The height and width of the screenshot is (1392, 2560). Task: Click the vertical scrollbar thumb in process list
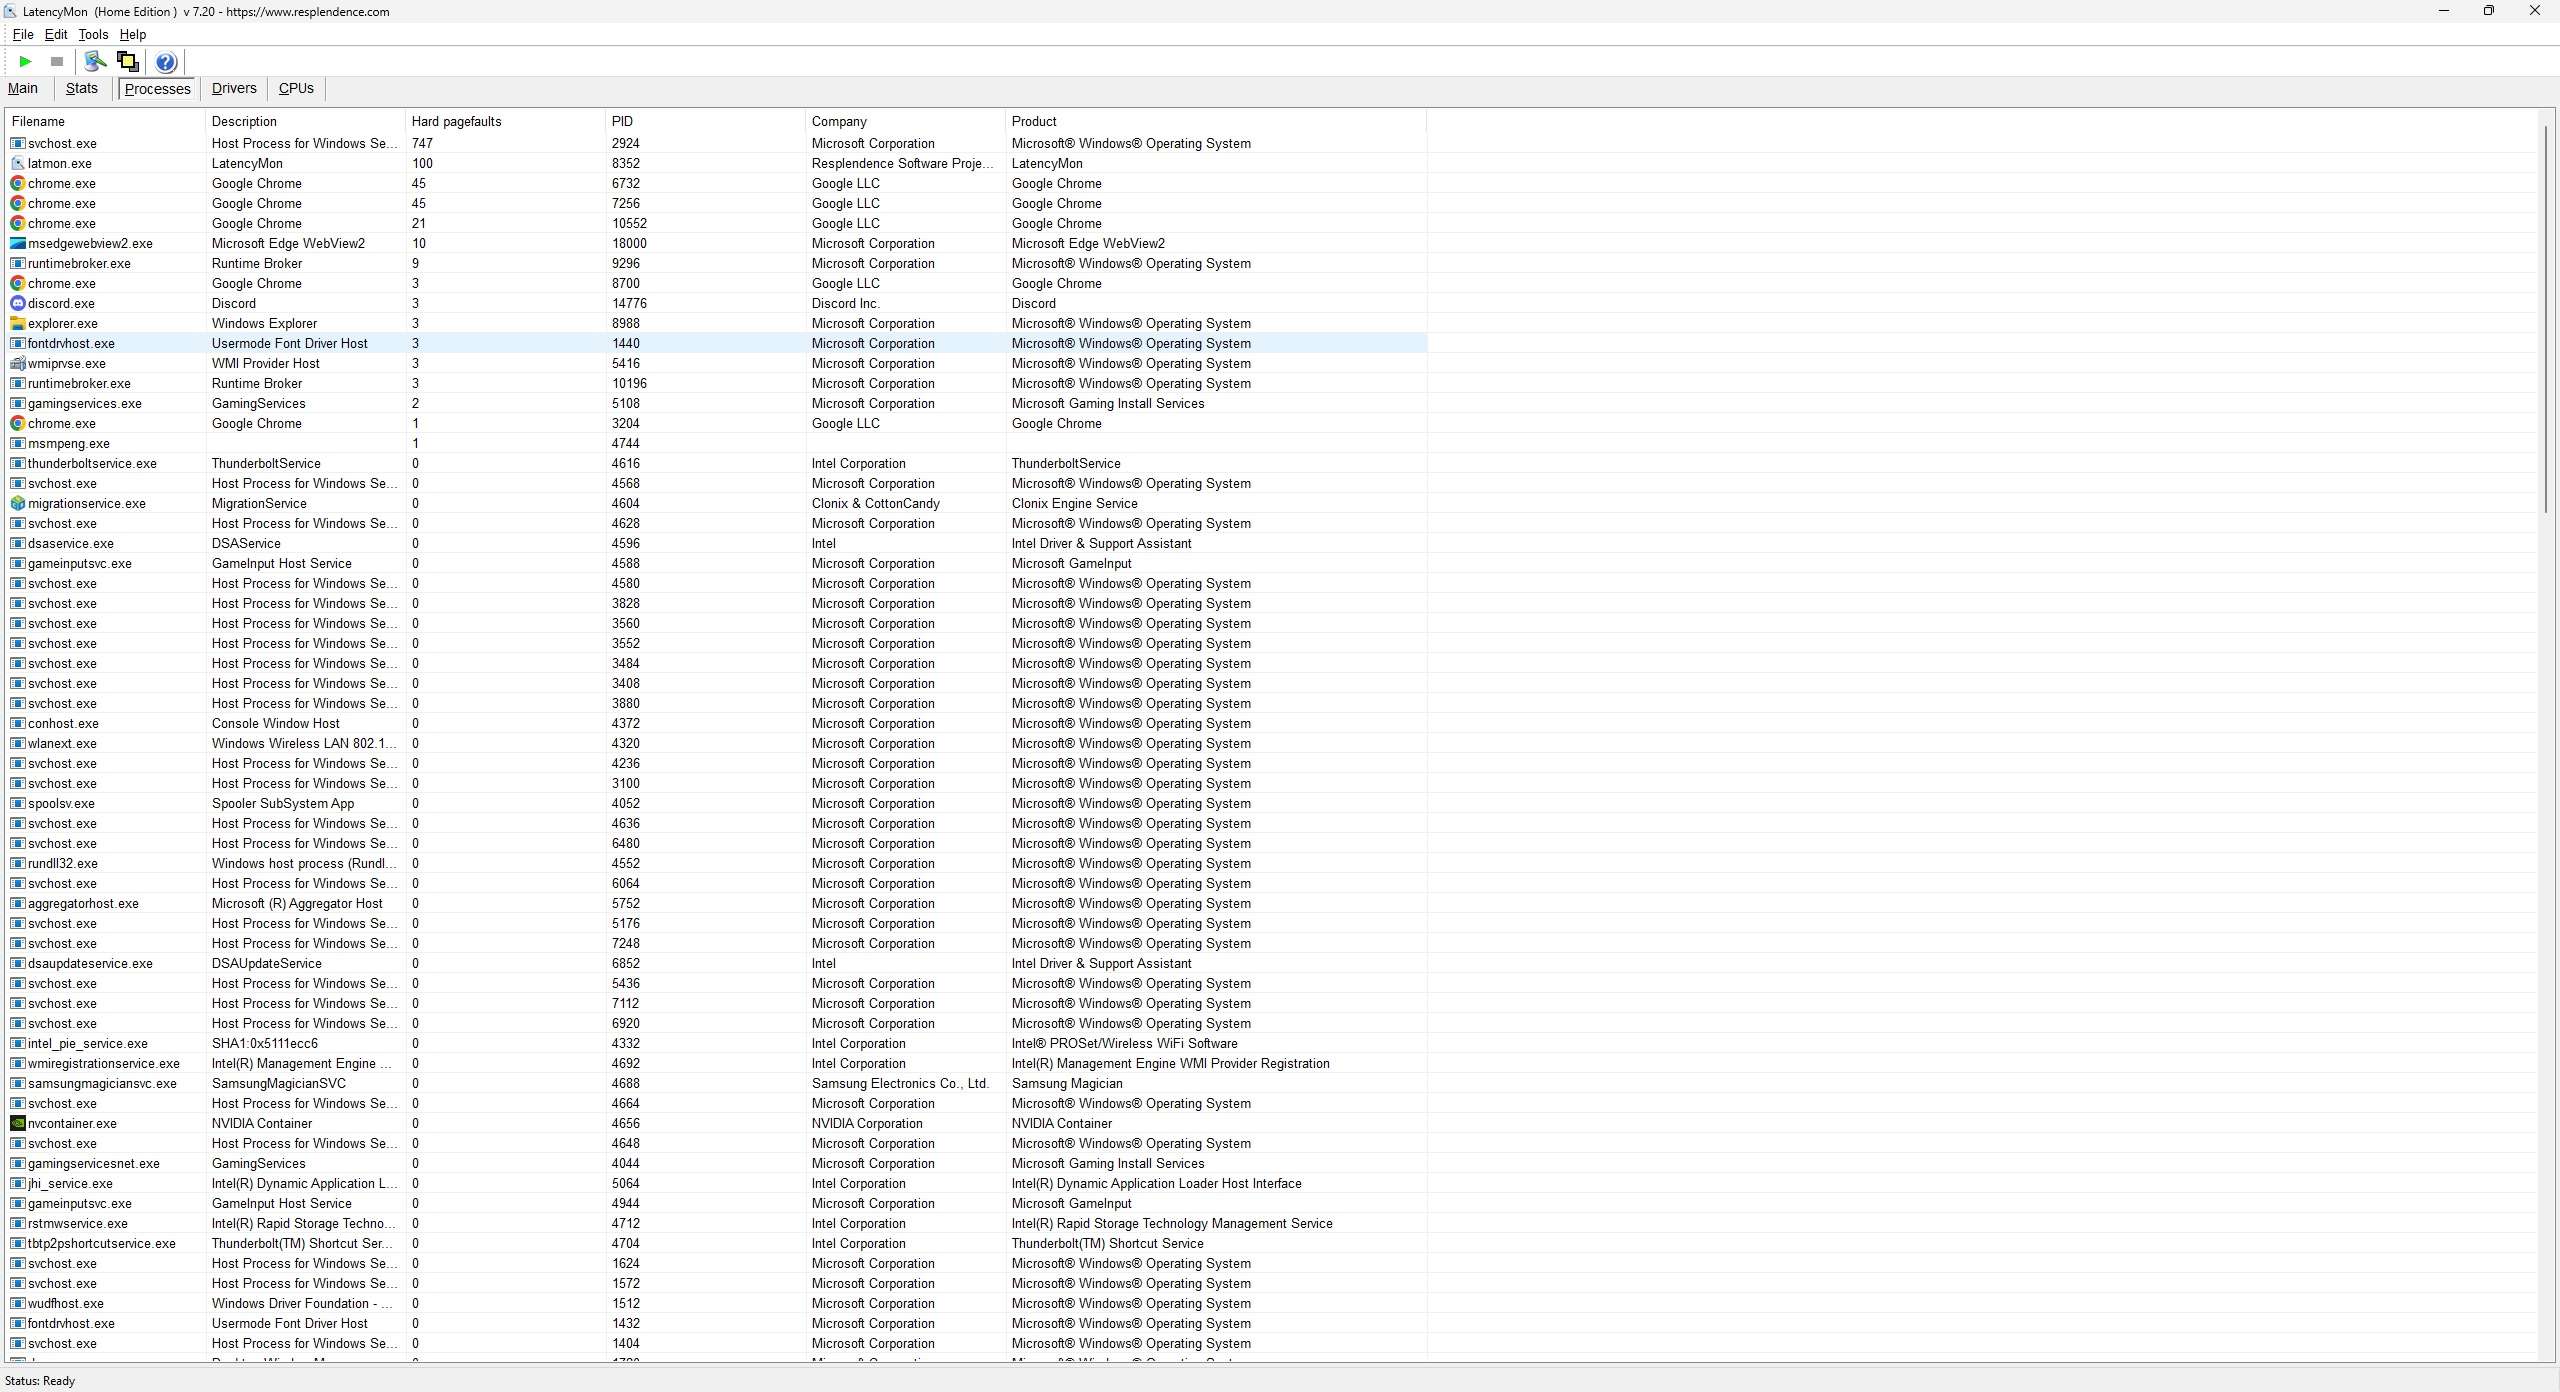point(2547,320)
